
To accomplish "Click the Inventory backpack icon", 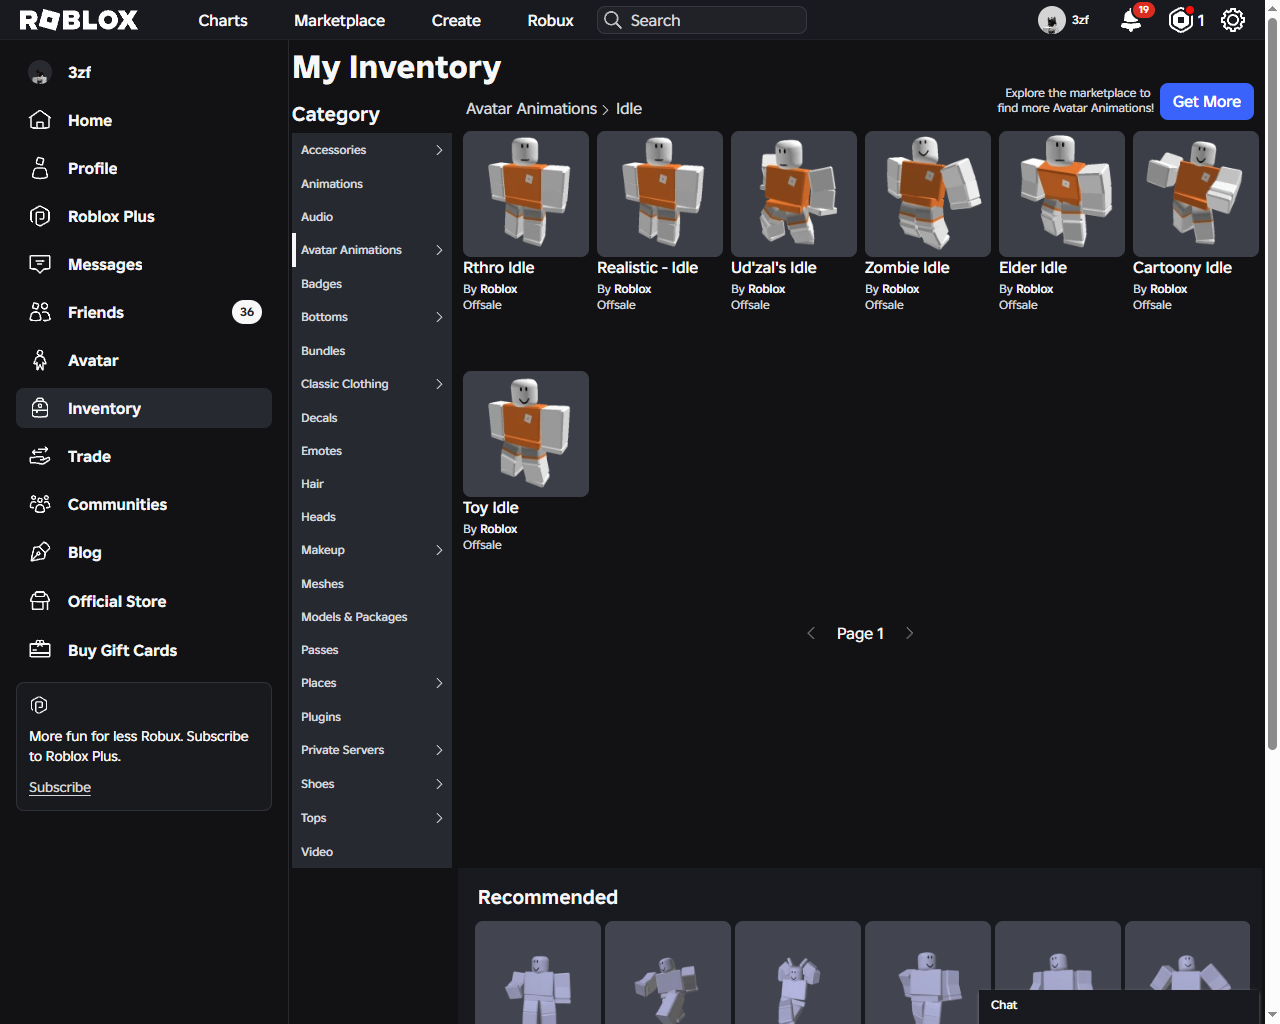I will [40, 408].
